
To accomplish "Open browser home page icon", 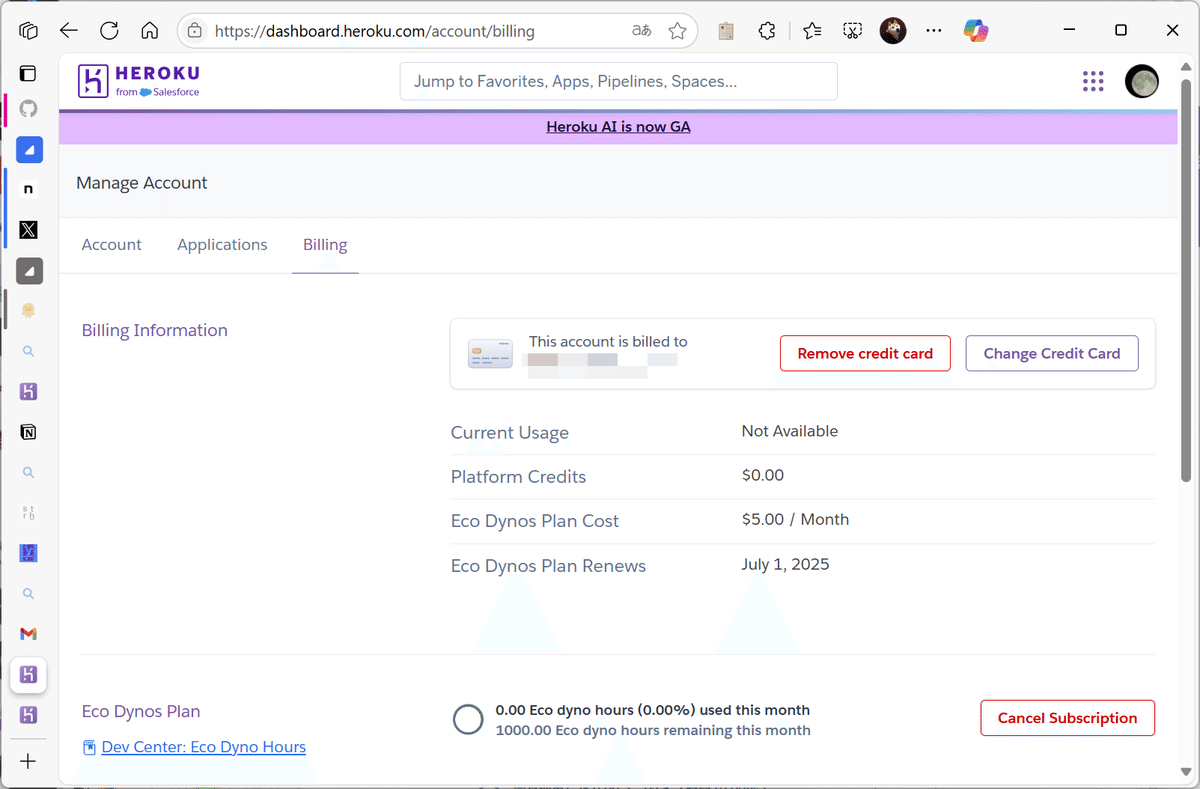I will coord(149,30).
